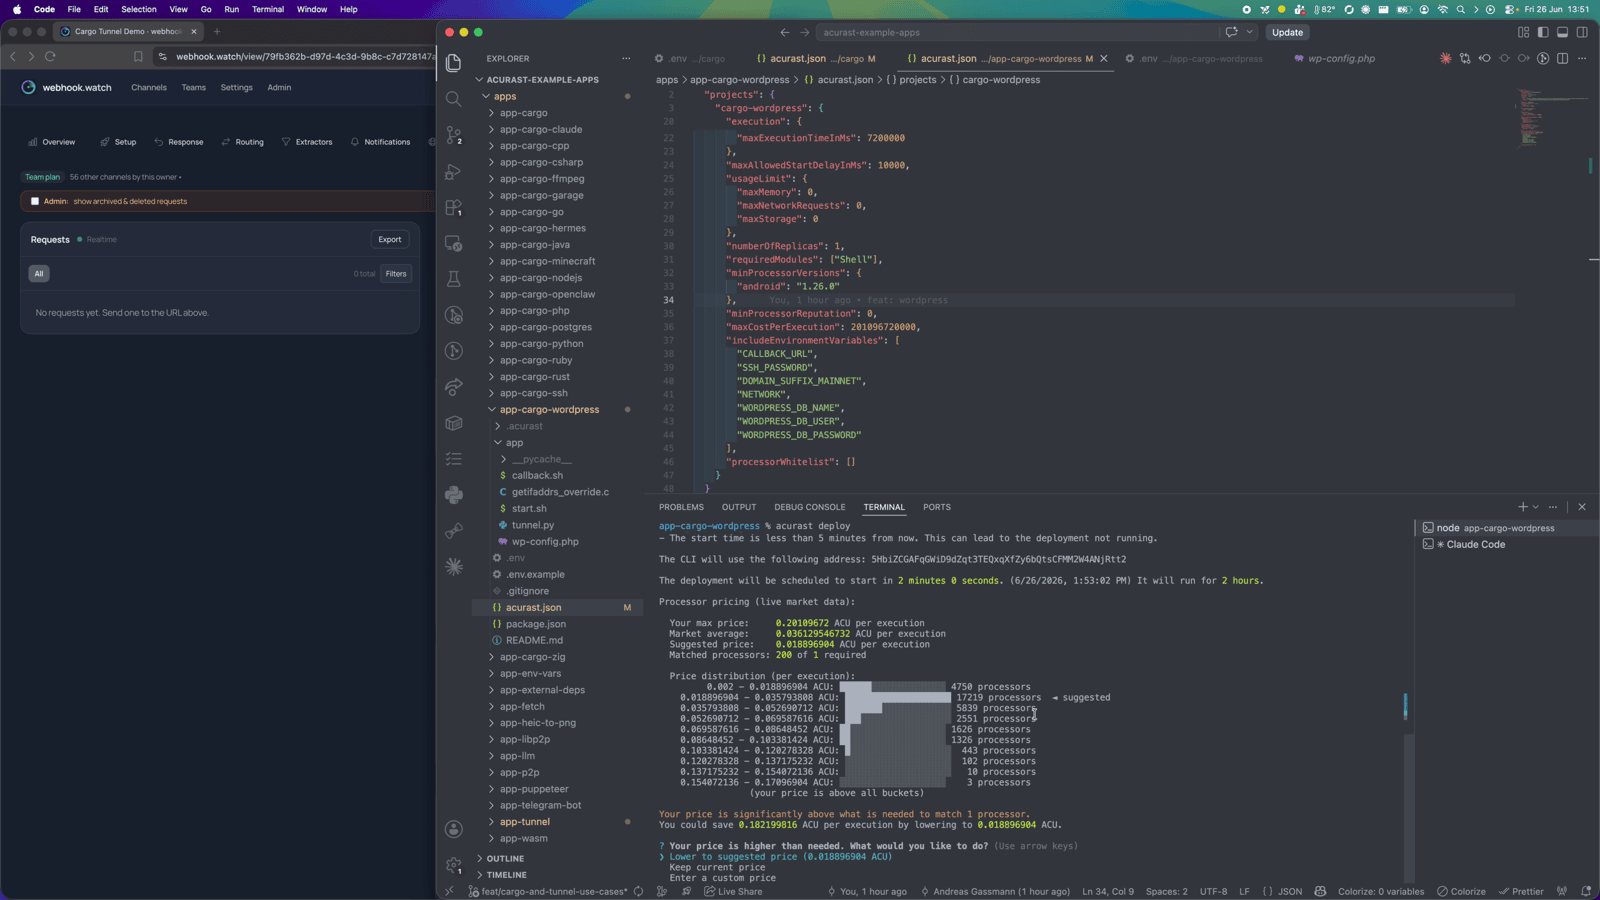1600x900 pixels.
Task: Open the Accounts menu icon
Action: (454, 829)
